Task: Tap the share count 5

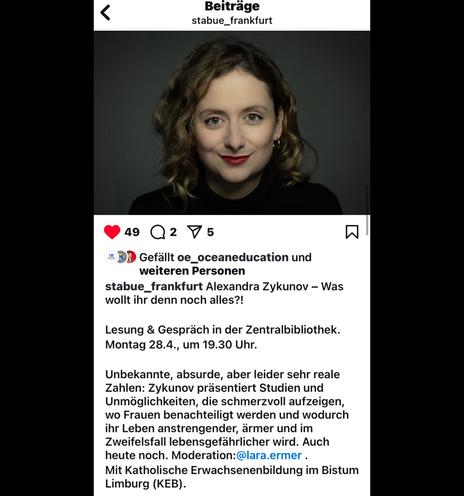Action: coord(210,232)
